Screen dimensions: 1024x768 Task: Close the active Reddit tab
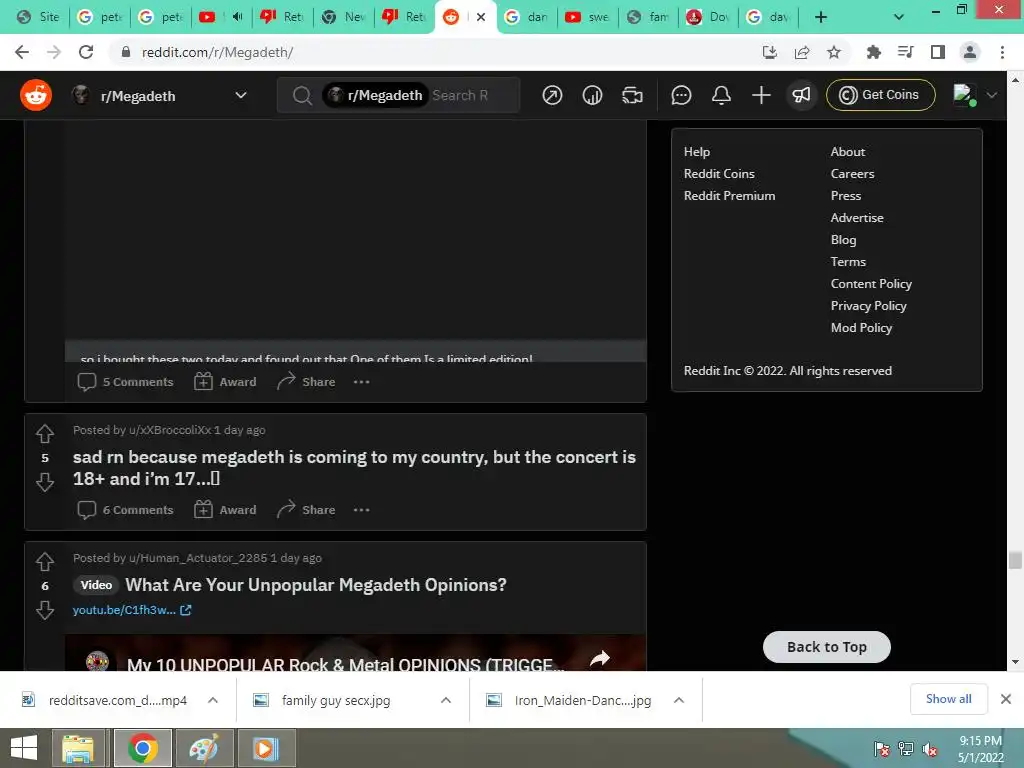pyautogui.click(x=481, y=17)
